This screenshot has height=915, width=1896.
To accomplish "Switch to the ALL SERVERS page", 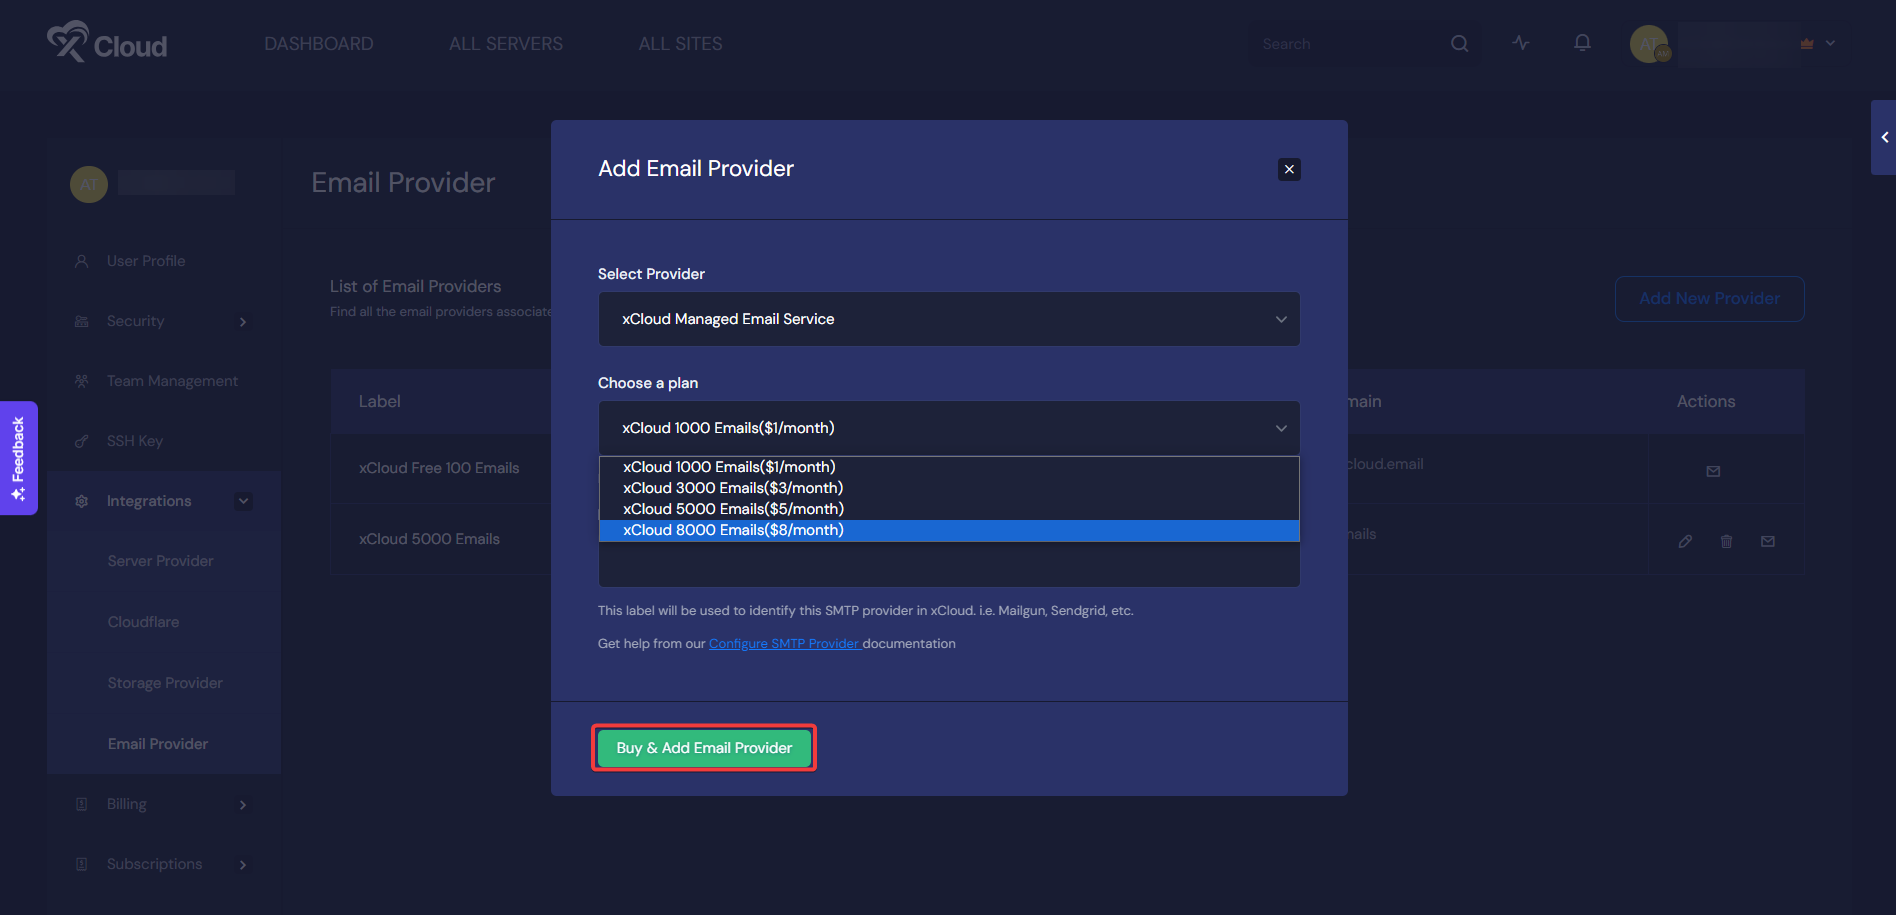I will (x=506, y=43).
